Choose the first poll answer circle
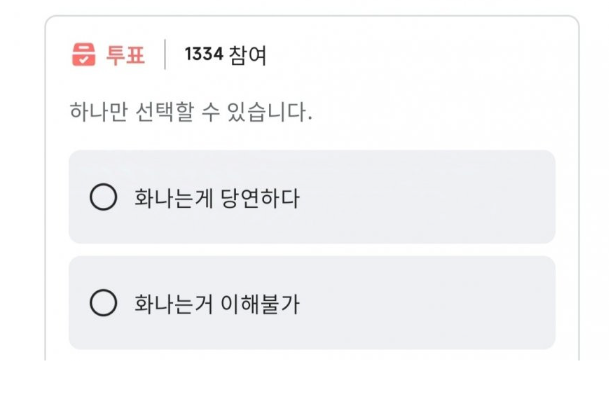 point(103,197)
